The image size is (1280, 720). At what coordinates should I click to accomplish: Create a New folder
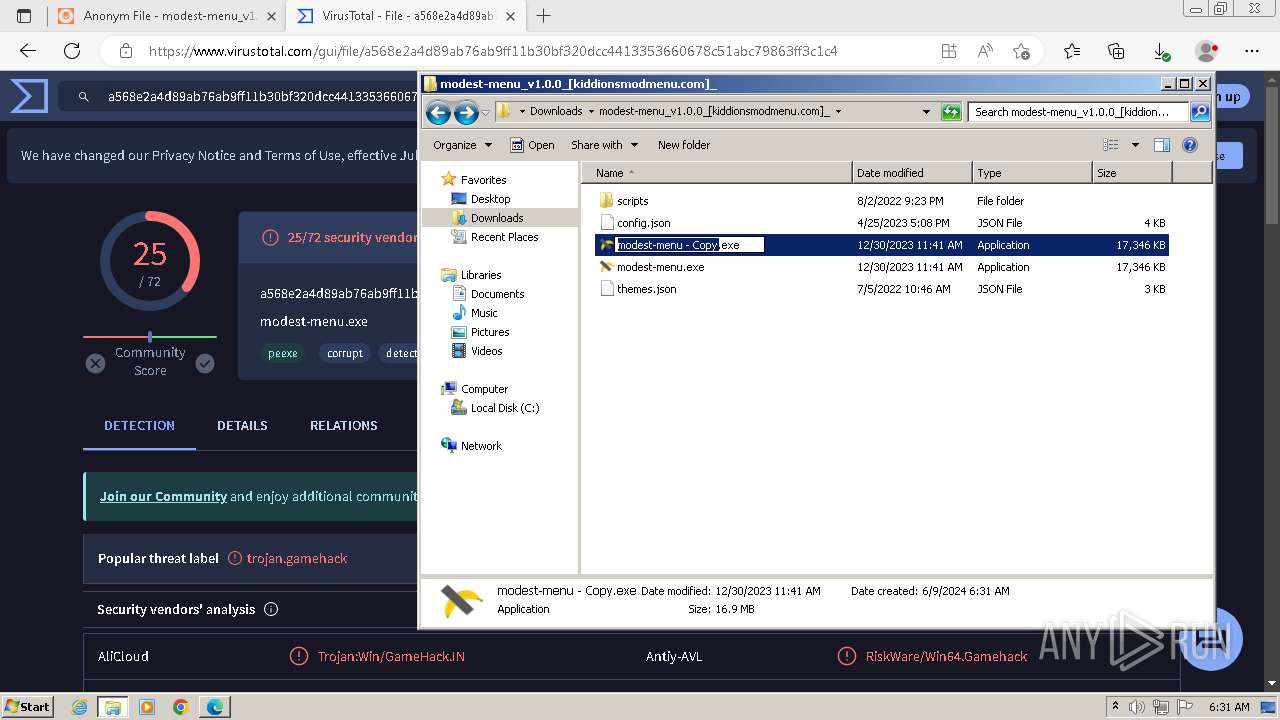(684, 145)
